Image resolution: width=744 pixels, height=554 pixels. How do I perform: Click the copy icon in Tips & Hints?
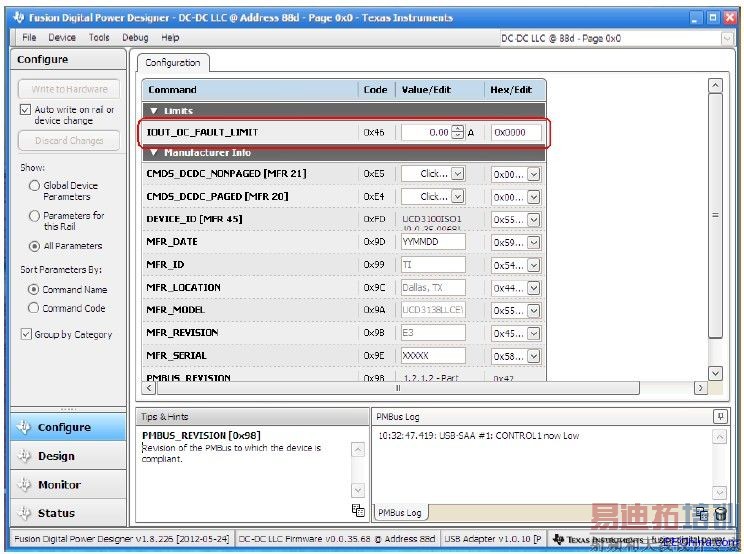(358, 510)
